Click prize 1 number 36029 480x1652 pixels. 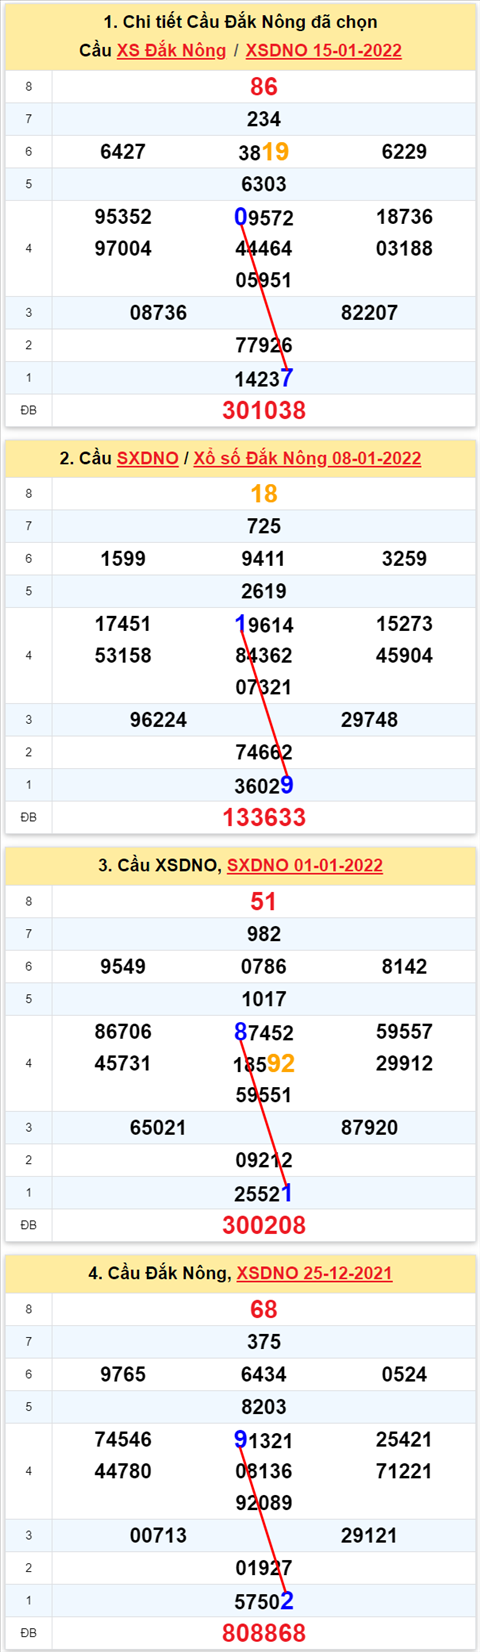coord(264,785)
